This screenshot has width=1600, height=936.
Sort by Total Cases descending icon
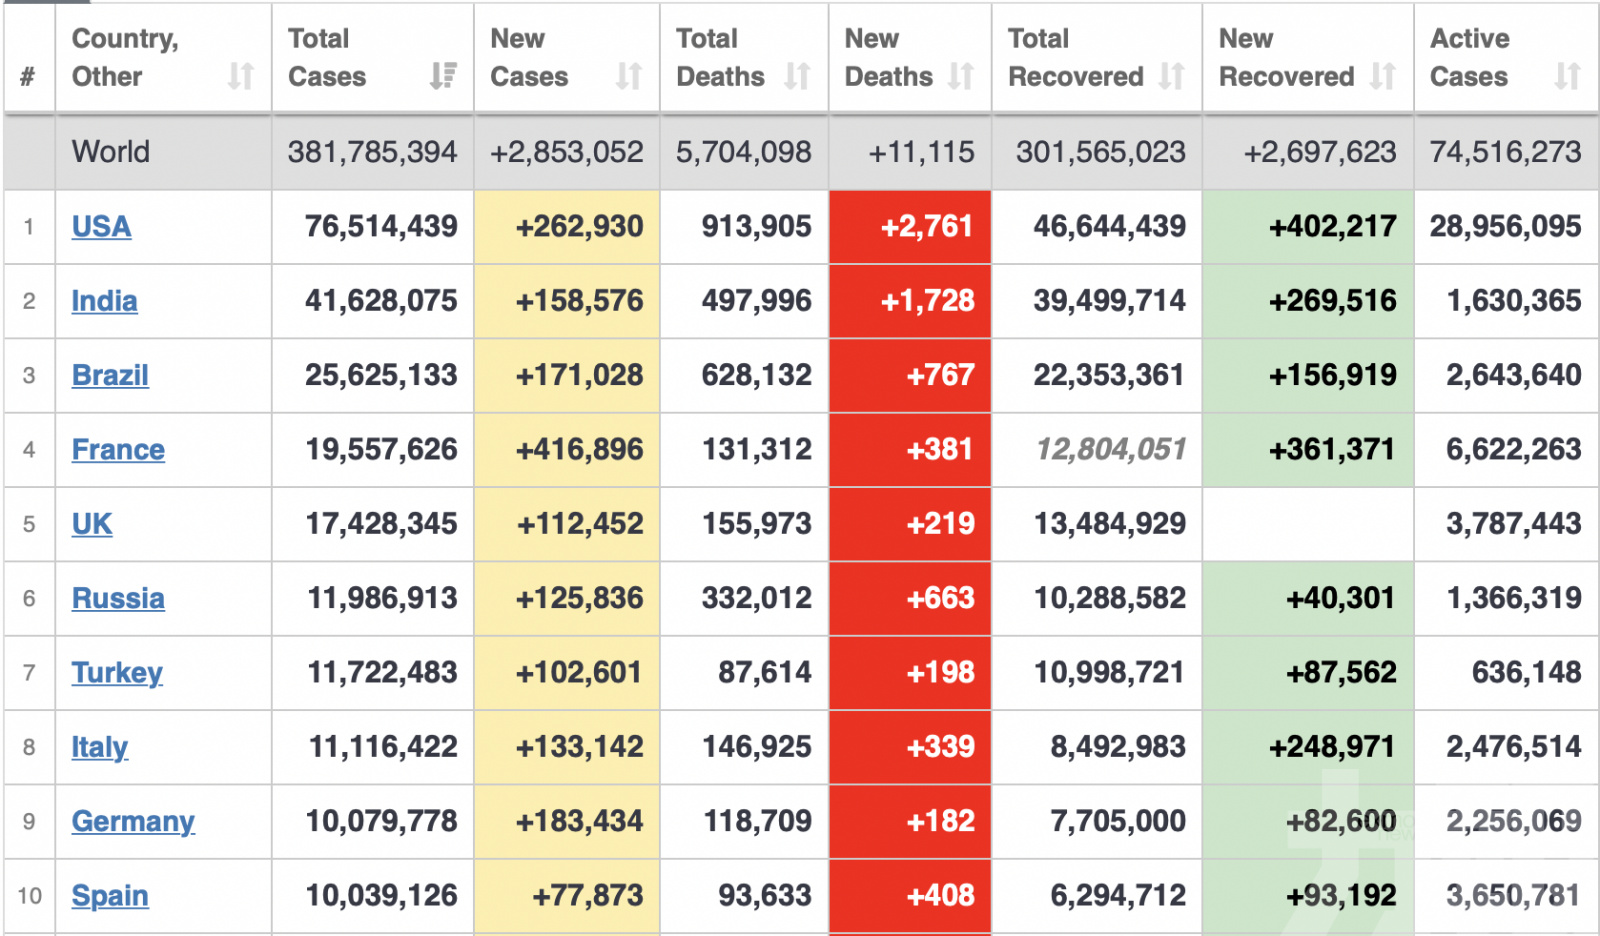(x=443, y=76)
